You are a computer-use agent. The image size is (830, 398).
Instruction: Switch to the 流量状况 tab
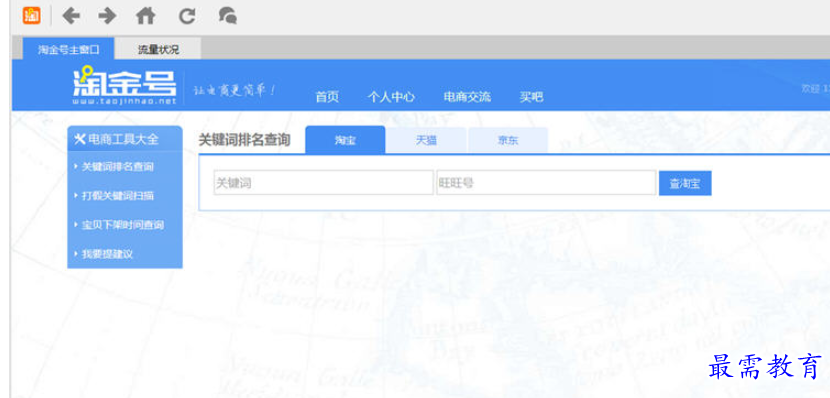(158, 50)
